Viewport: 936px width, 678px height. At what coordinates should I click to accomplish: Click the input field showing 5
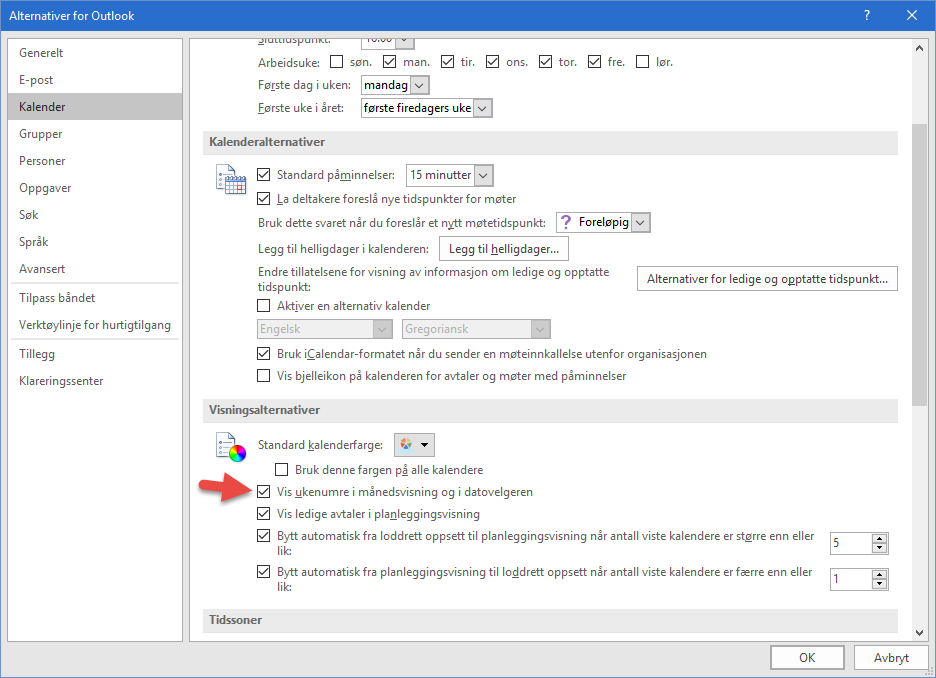click(851, 543)
